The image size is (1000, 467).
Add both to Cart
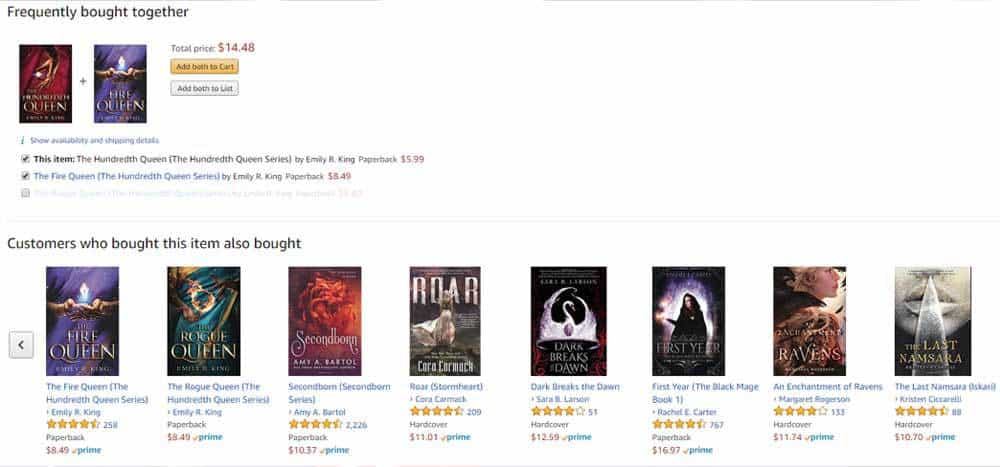click(204, 66)
